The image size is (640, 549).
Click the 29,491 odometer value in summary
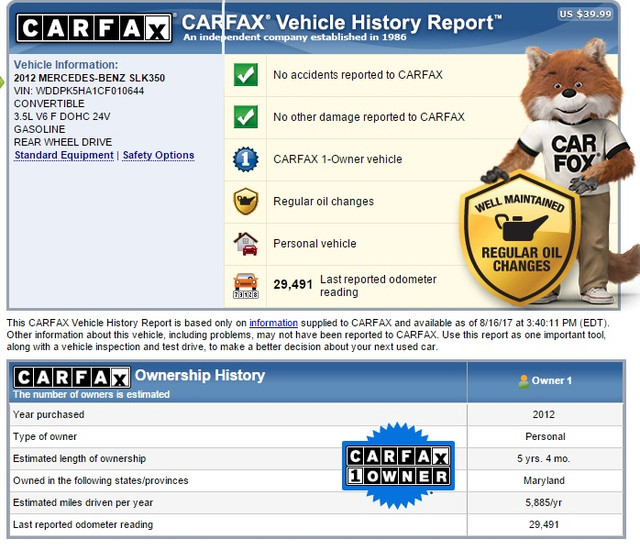(293, 284)
